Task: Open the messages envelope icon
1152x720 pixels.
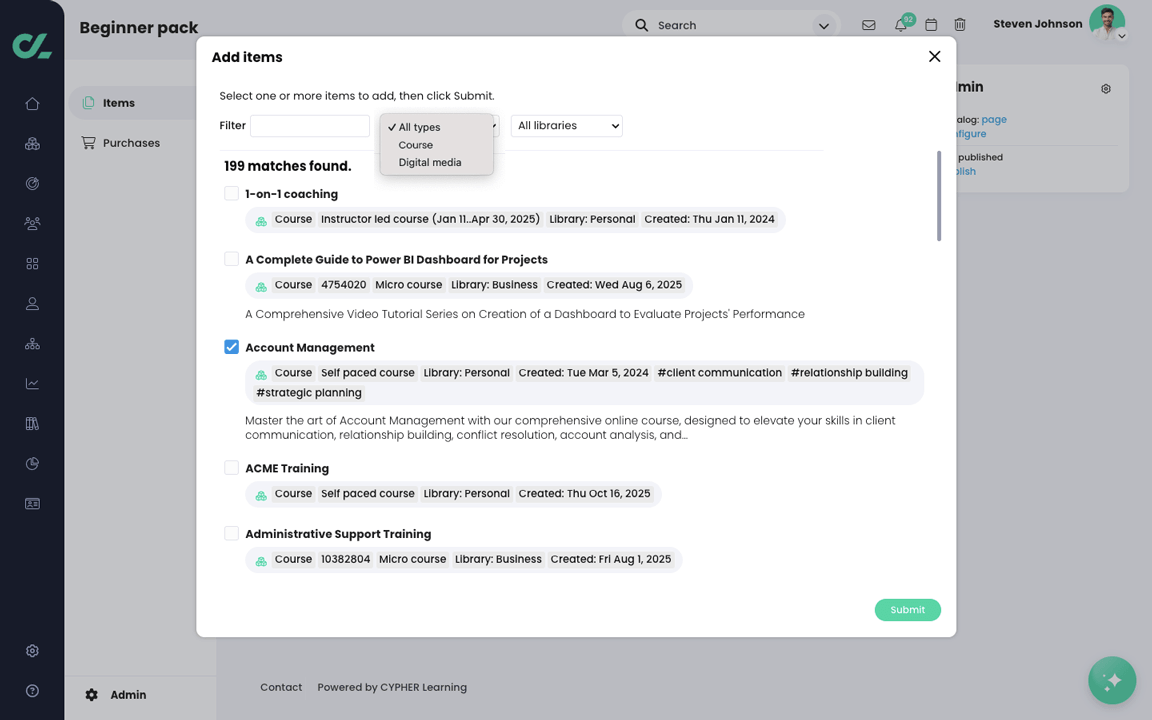Action: pyautogui.click(x=868, y=25)
